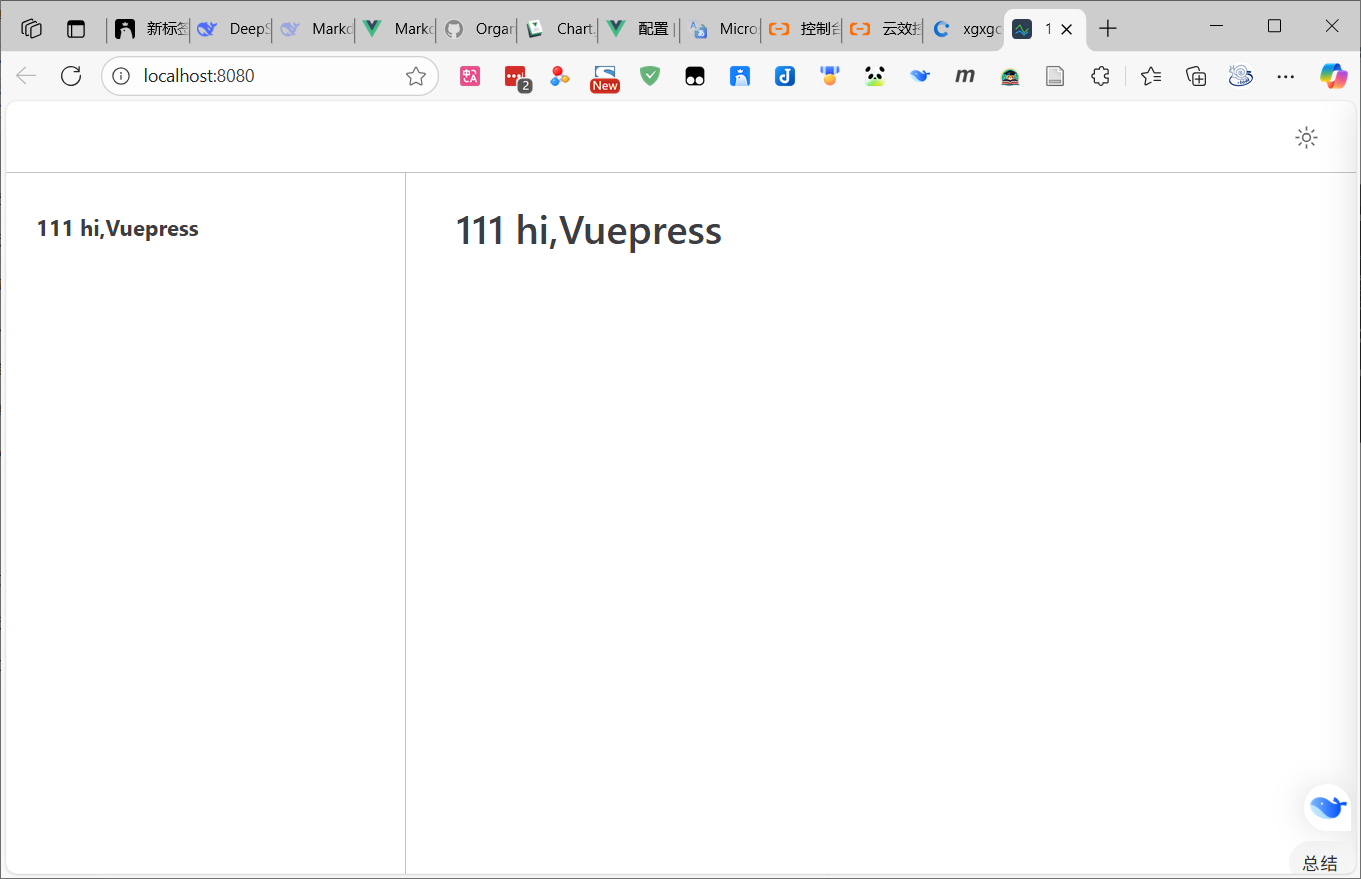Minimize the browser window

(x=1216, y=26)
